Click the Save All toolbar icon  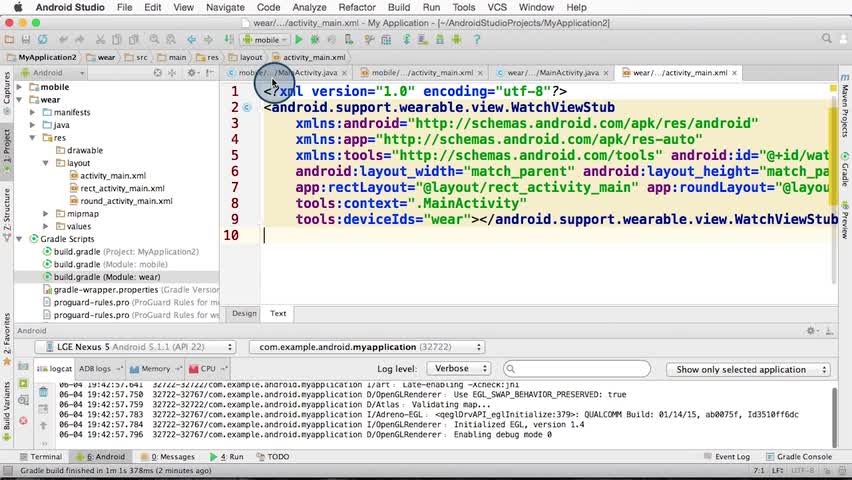click(26, 40)
